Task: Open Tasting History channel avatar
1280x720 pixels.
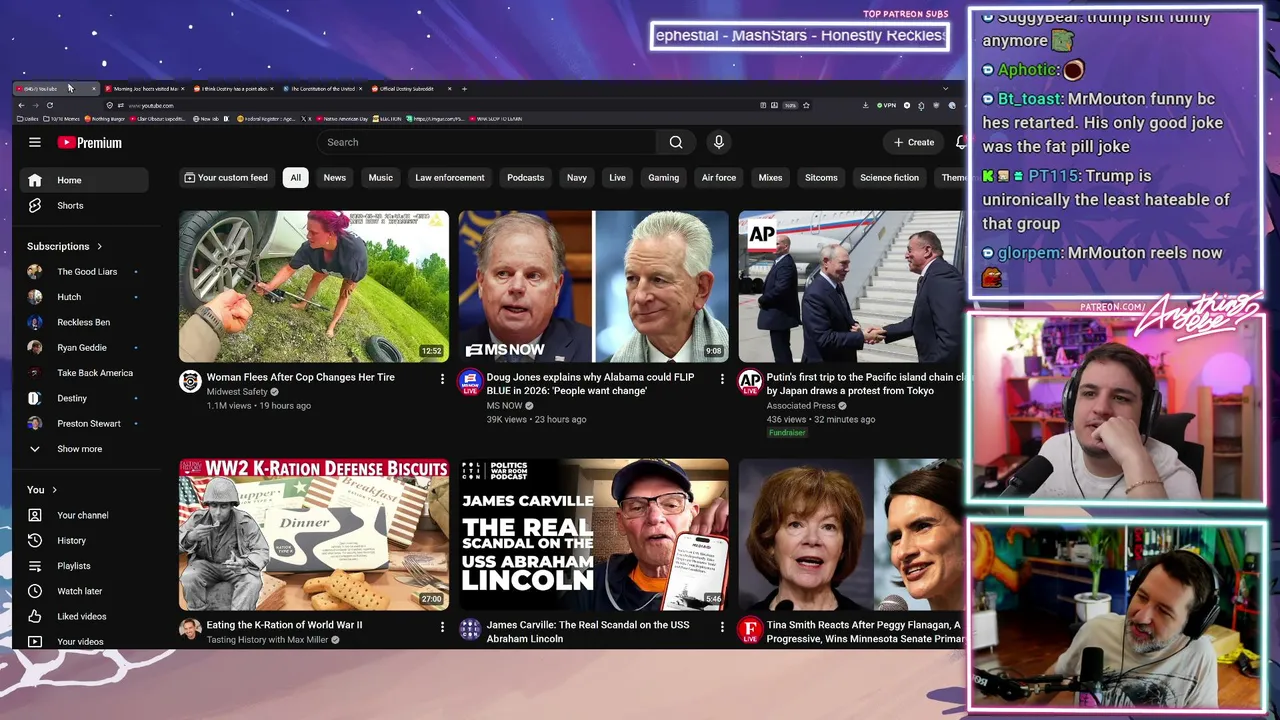Action: (190, 629)
